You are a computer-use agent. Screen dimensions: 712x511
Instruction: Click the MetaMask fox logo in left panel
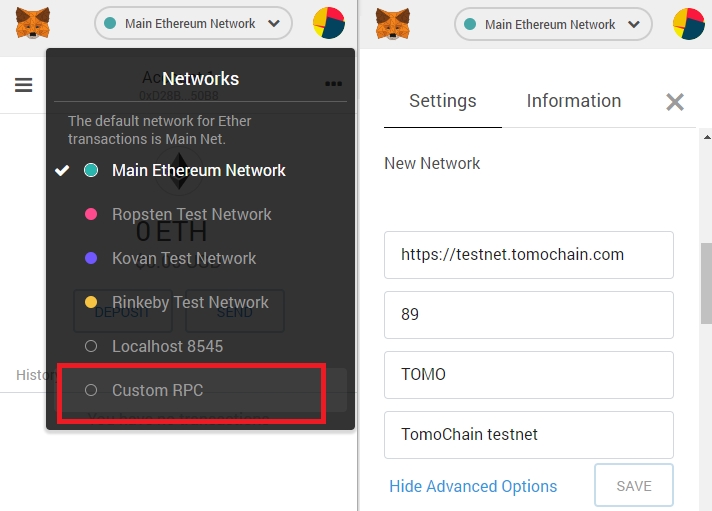pyautogui.click(x=33, y=23)
